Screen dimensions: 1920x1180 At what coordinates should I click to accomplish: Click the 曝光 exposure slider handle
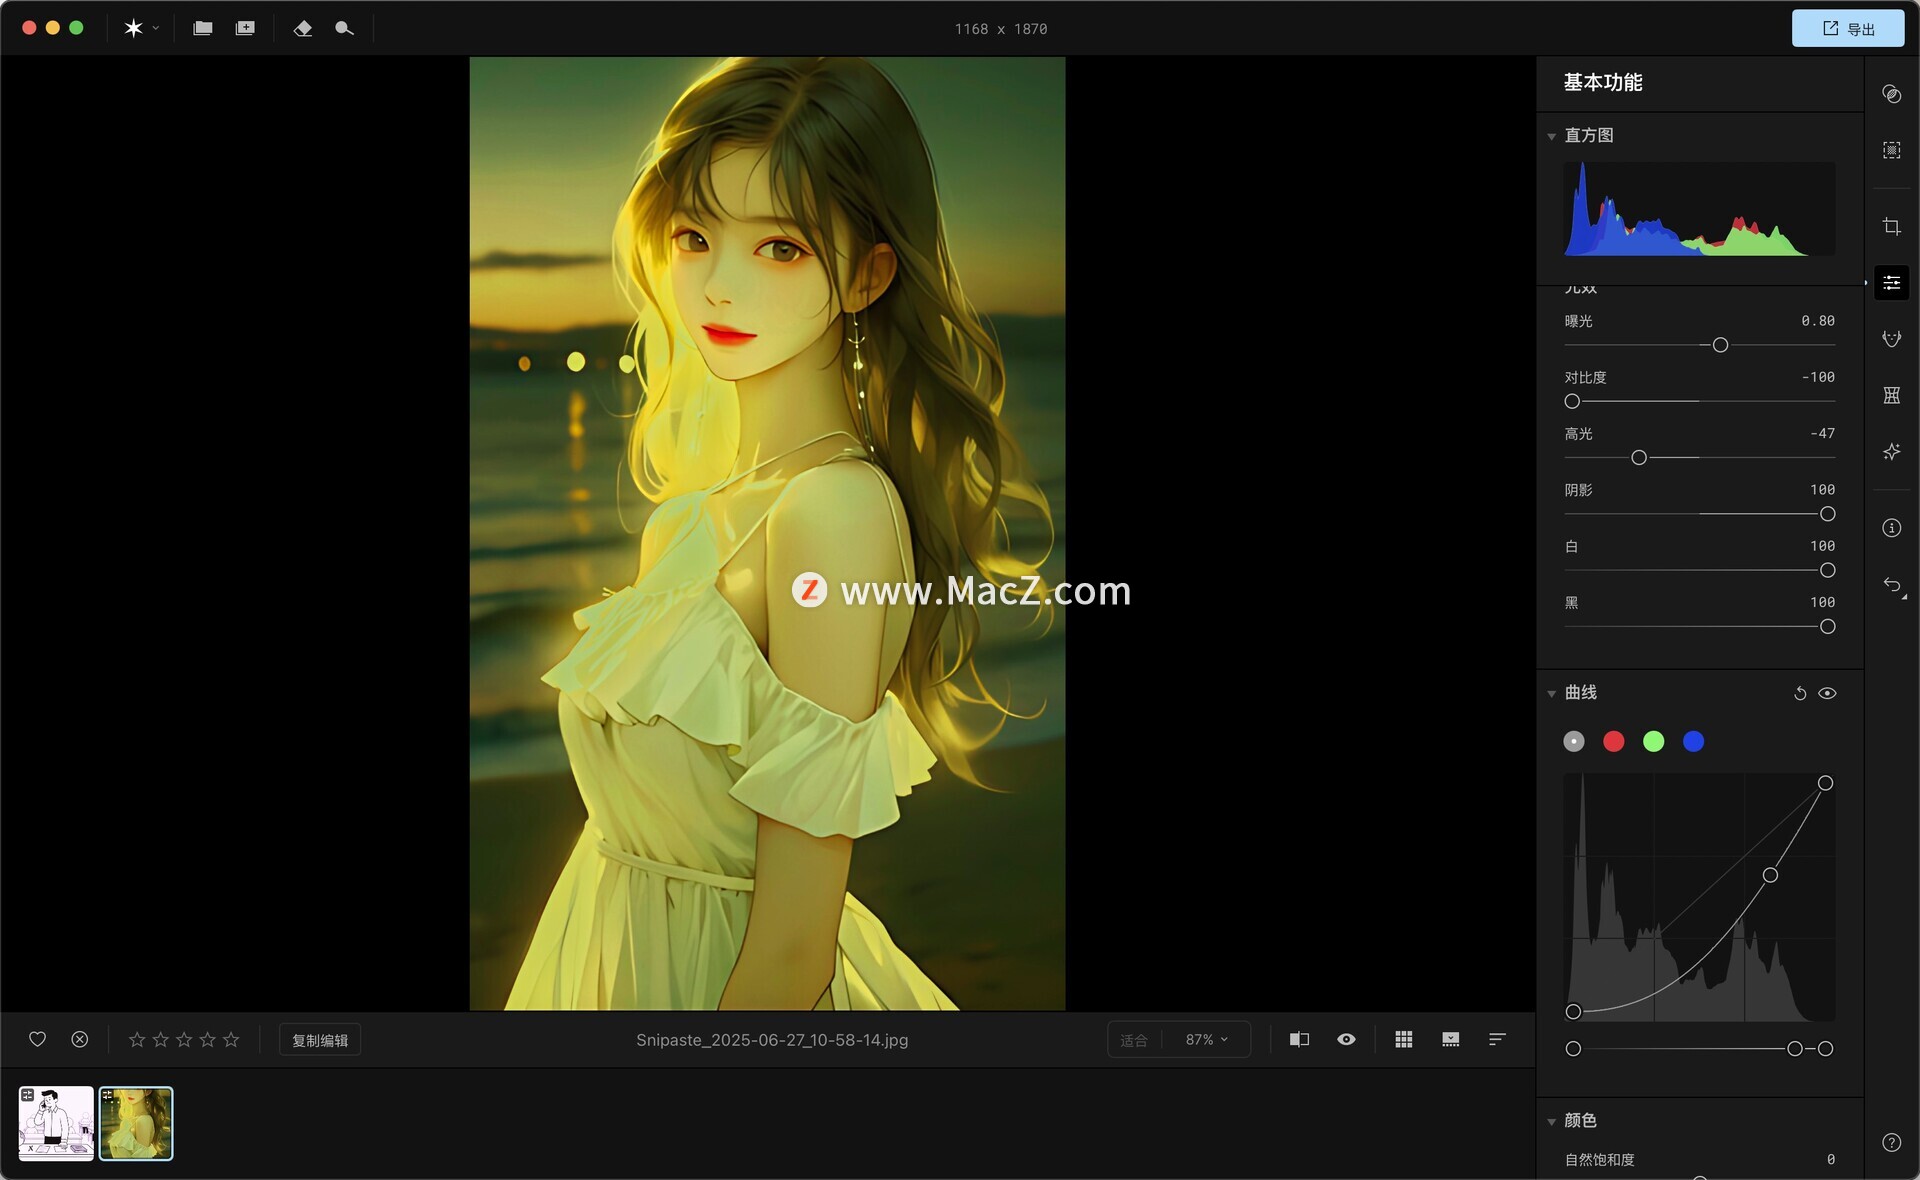tap(1720, 345)
